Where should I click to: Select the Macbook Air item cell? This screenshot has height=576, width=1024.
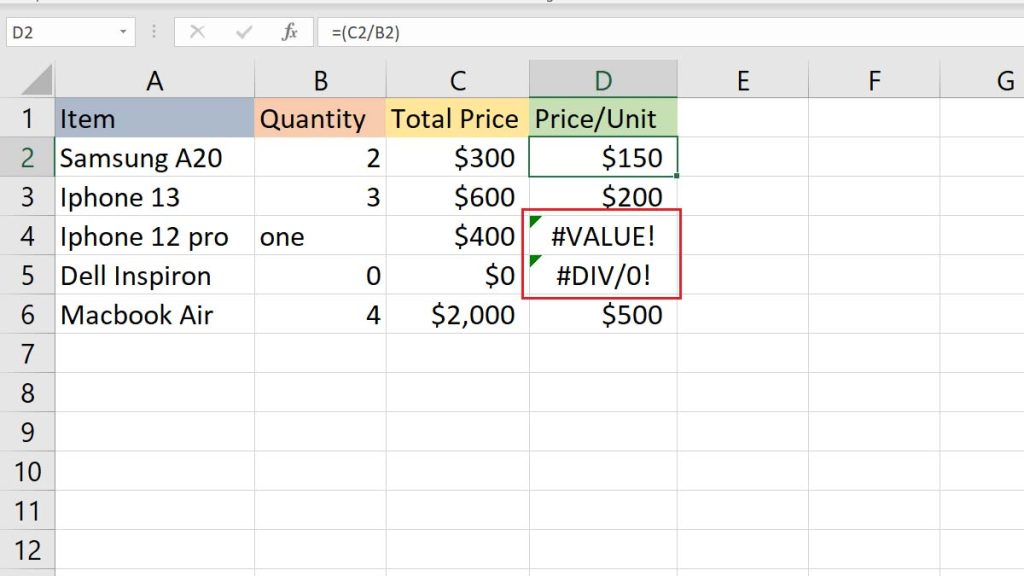tap(155, 314)
